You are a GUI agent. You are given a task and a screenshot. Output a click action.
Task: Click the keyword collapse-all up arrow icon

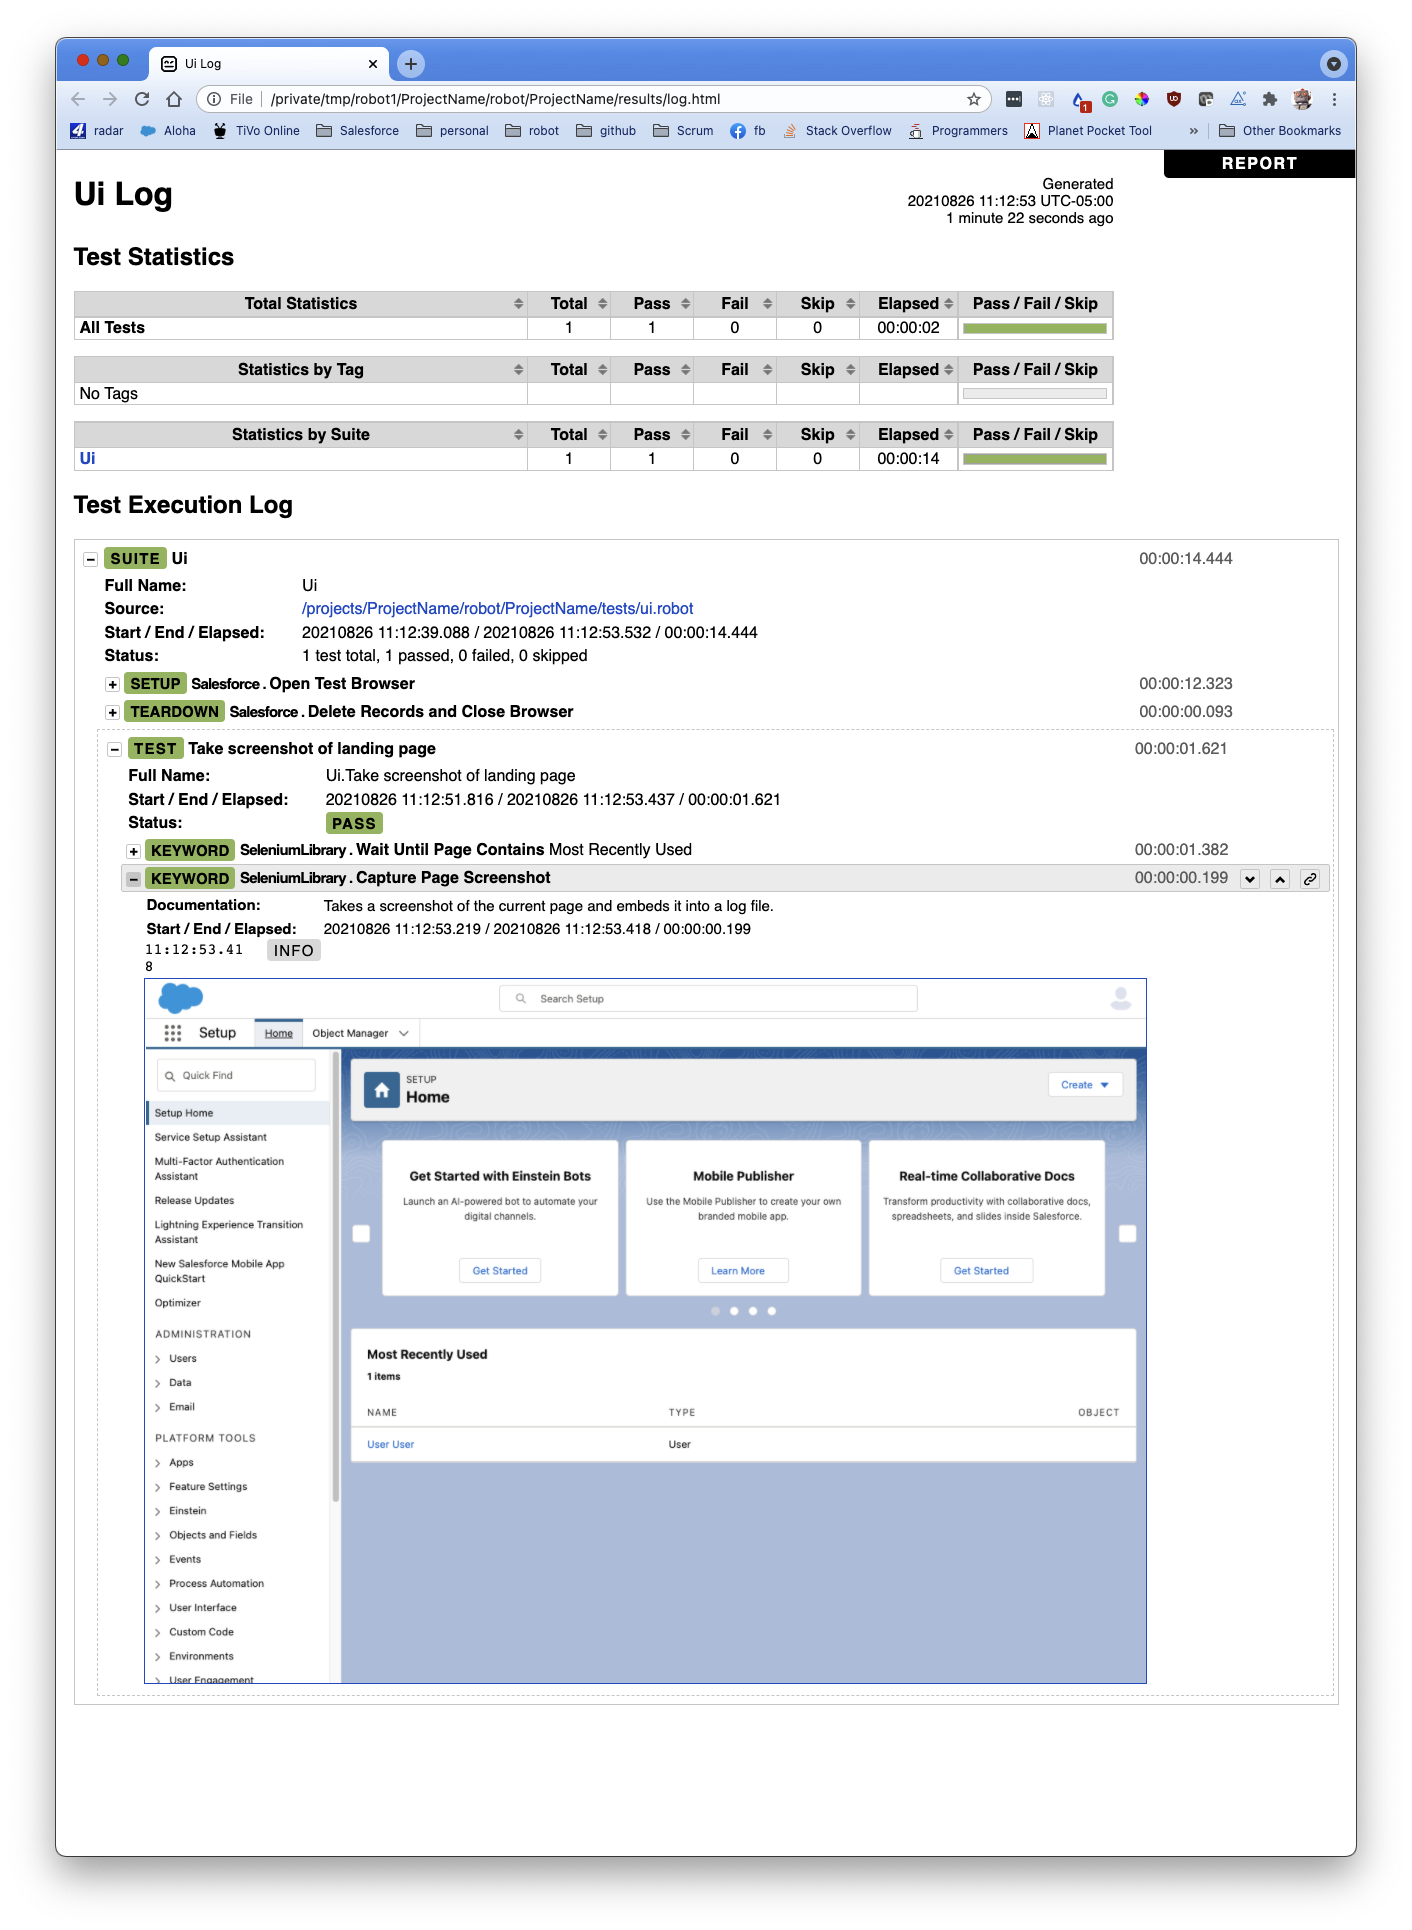pos(1280,879)
